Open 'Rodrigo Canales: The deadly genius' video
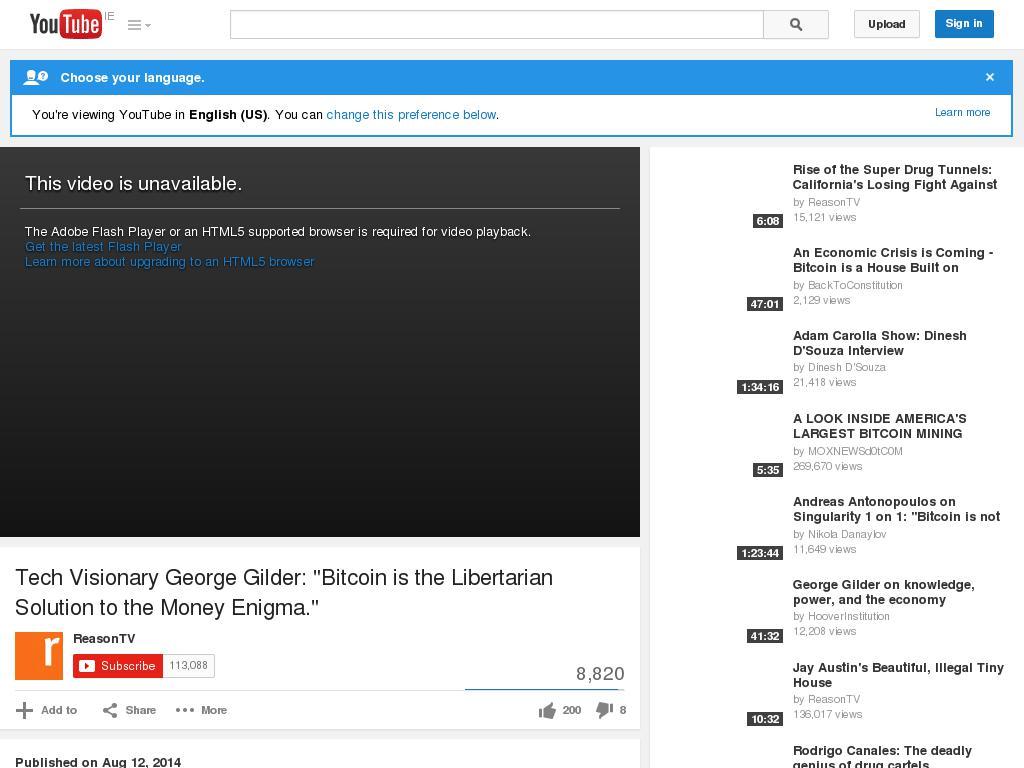Screen dimensions: 1024x768 coord(882,756)
